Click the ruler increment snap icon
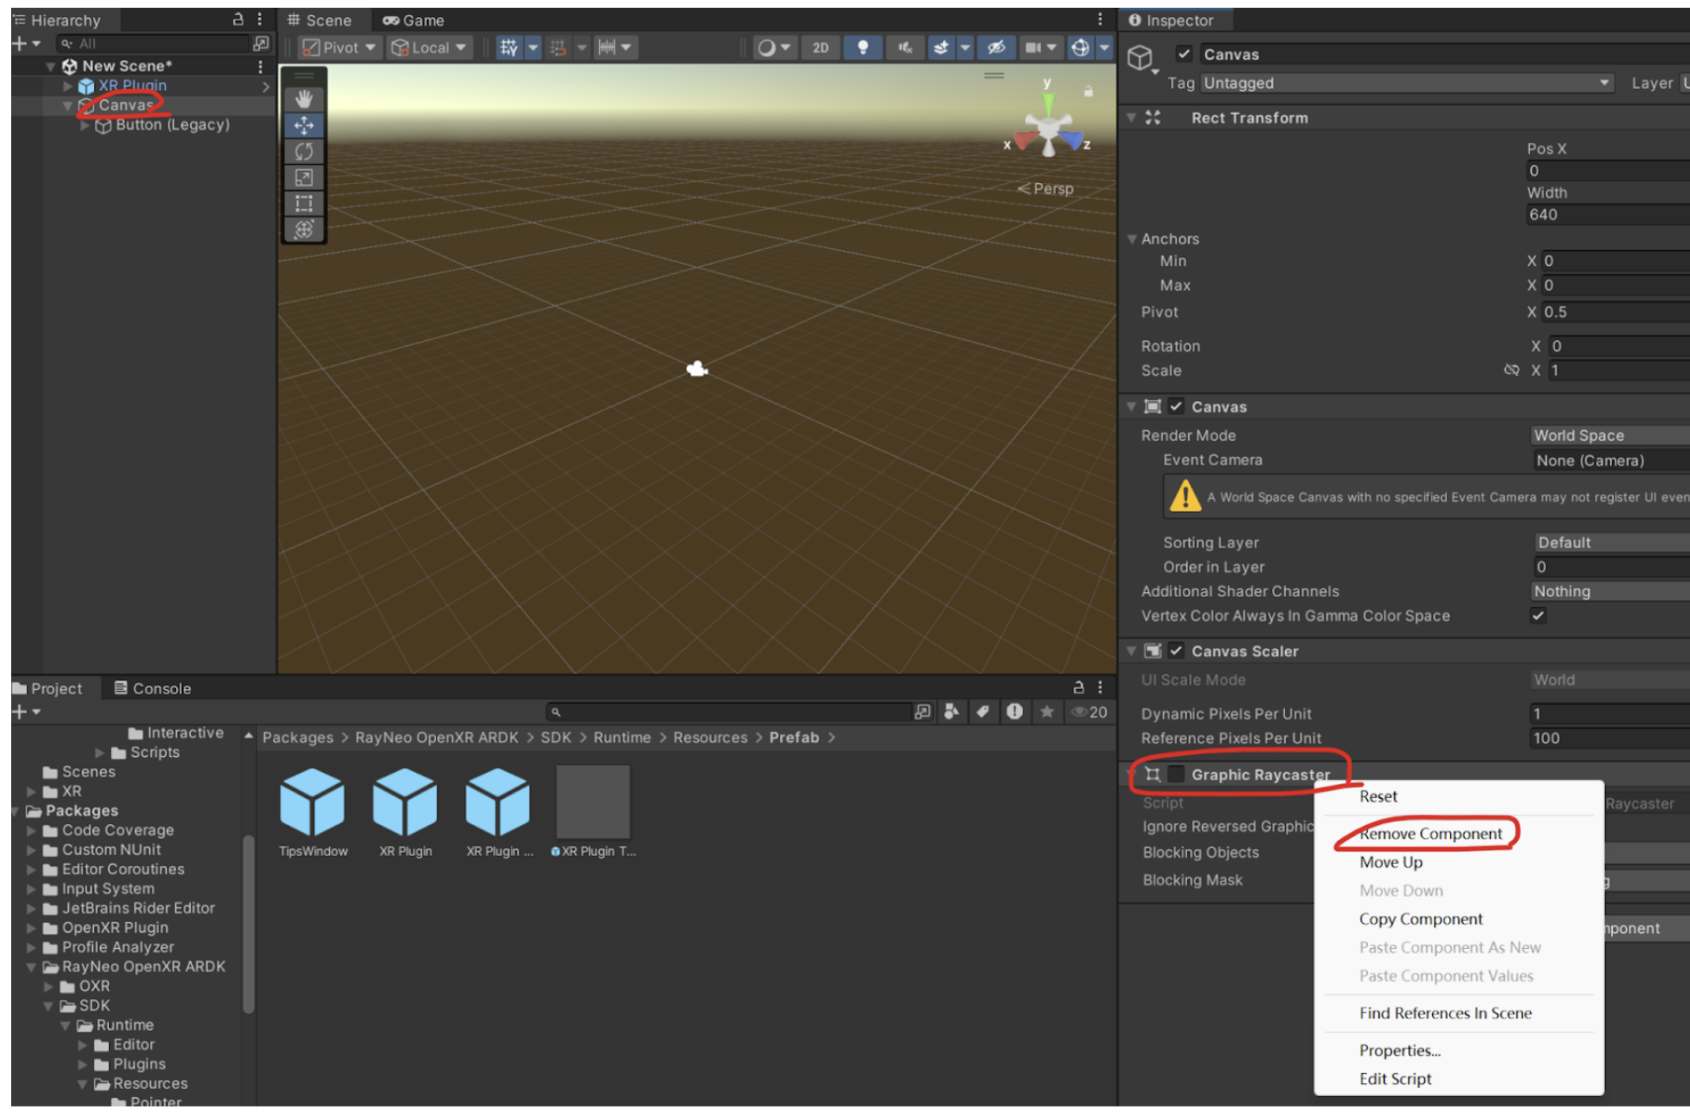Image resolution: width=1690 pixels, height=1114 pixels. [606, 47]
